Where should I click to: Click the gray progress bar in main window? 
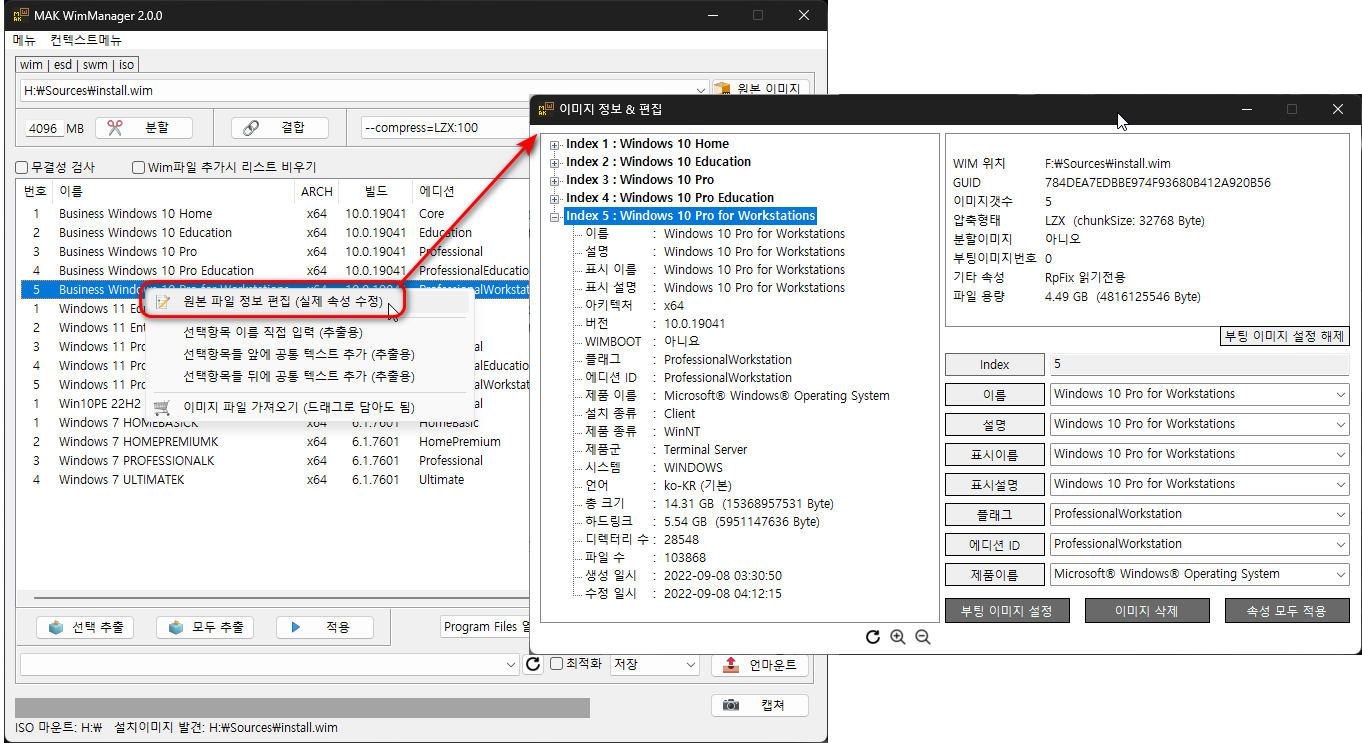[302, 708]
